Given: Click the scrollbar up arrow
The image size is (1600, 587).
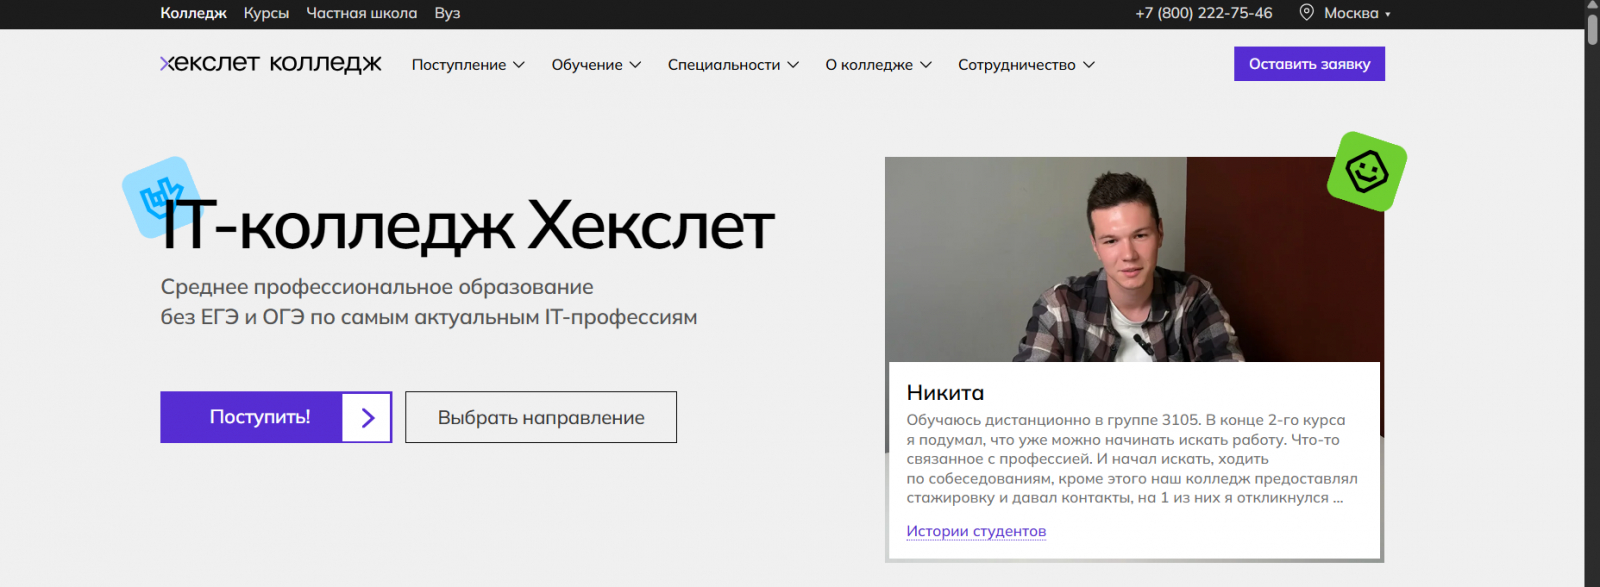Looking at the screenshot, I should click(x=1592, y=6).
